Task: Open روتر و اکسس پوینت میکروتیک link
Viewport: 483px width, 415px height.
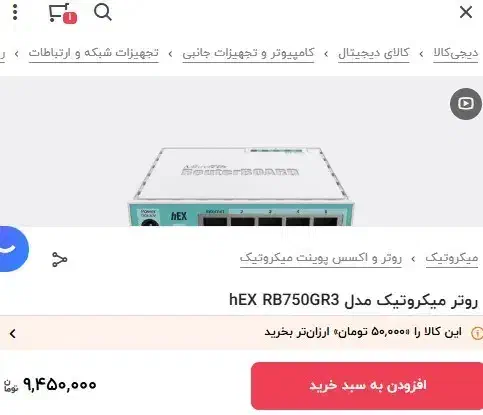Action: (321, 258)
